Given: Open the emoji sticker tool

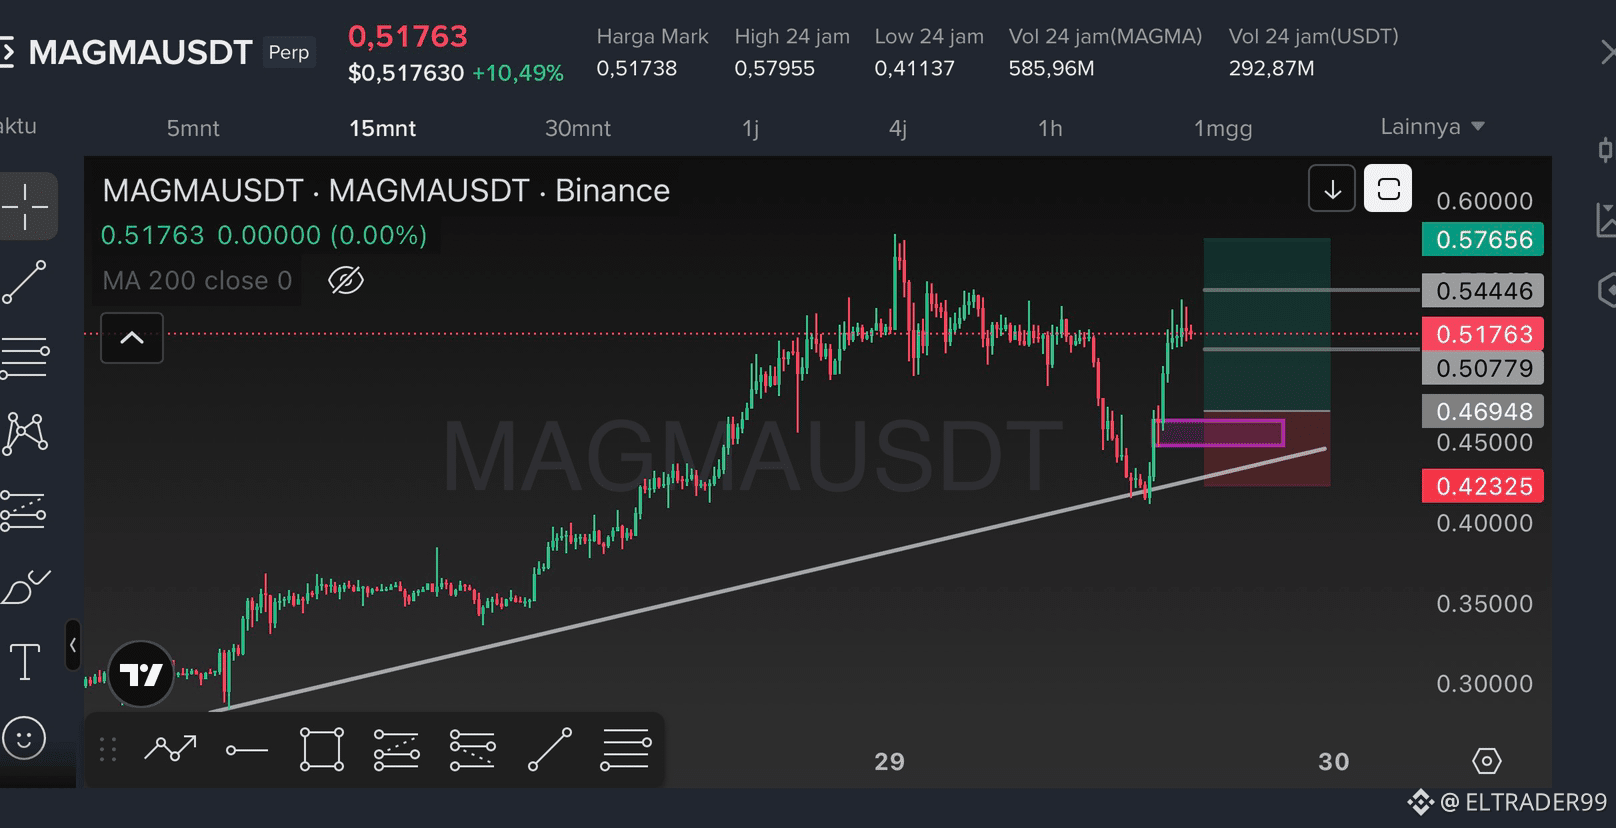Looking at the screenshot, I should (x=25, y=739).
